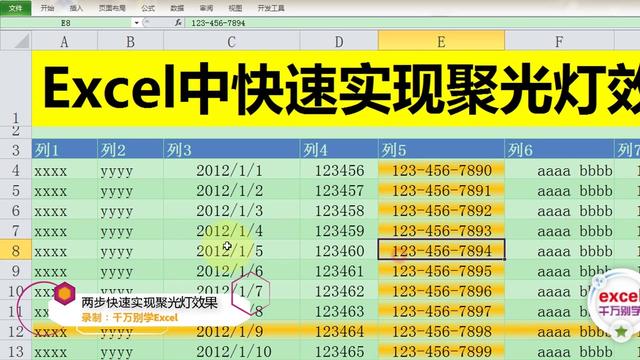This screenshot has height=360, width=640.
Task: Select row 7 header
Action: point(16,230)
